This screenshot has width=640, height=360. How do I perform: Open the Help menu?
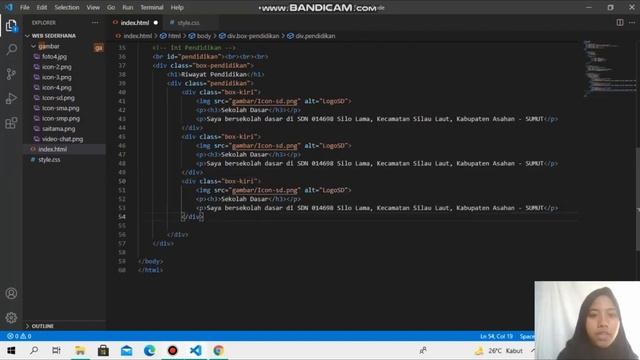tap(177, 7)
